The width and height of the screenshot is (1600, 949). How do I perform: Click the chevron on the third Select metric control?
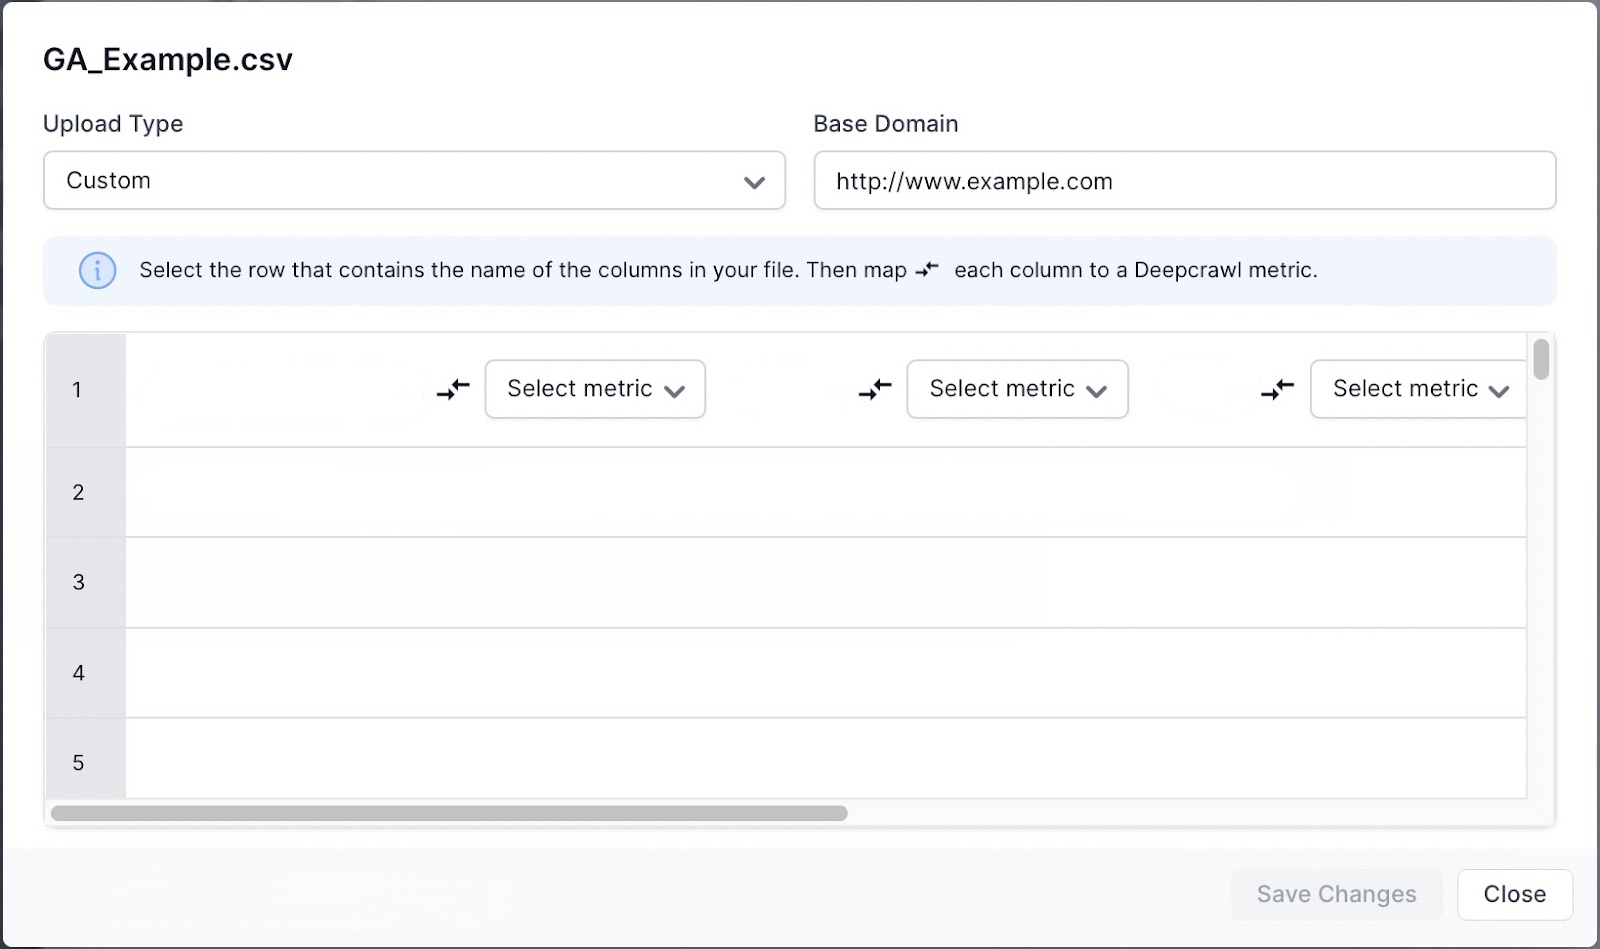point(1498,390)
